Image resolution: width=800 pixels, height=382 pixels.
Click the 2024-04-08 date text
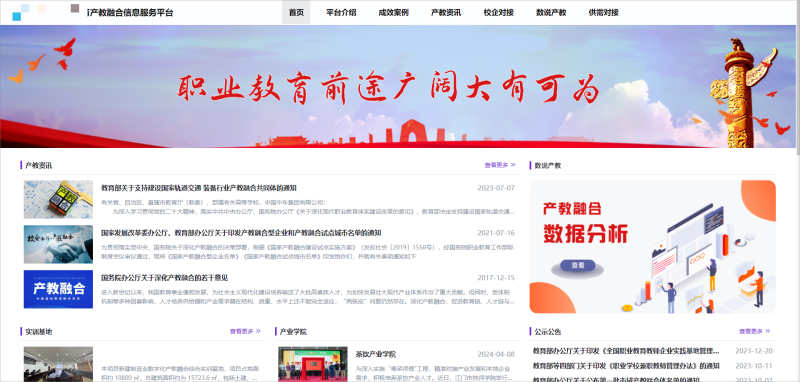496,354
